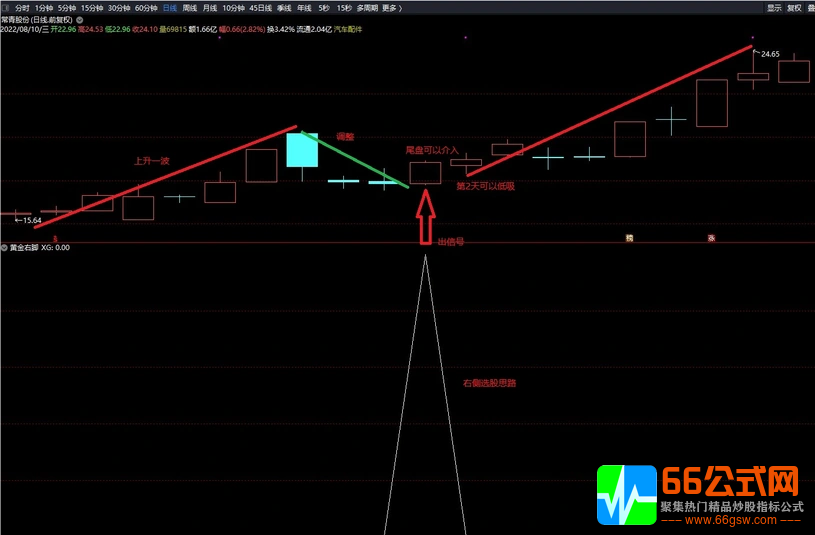Choose the 月线 monthly period

point(210,7)
